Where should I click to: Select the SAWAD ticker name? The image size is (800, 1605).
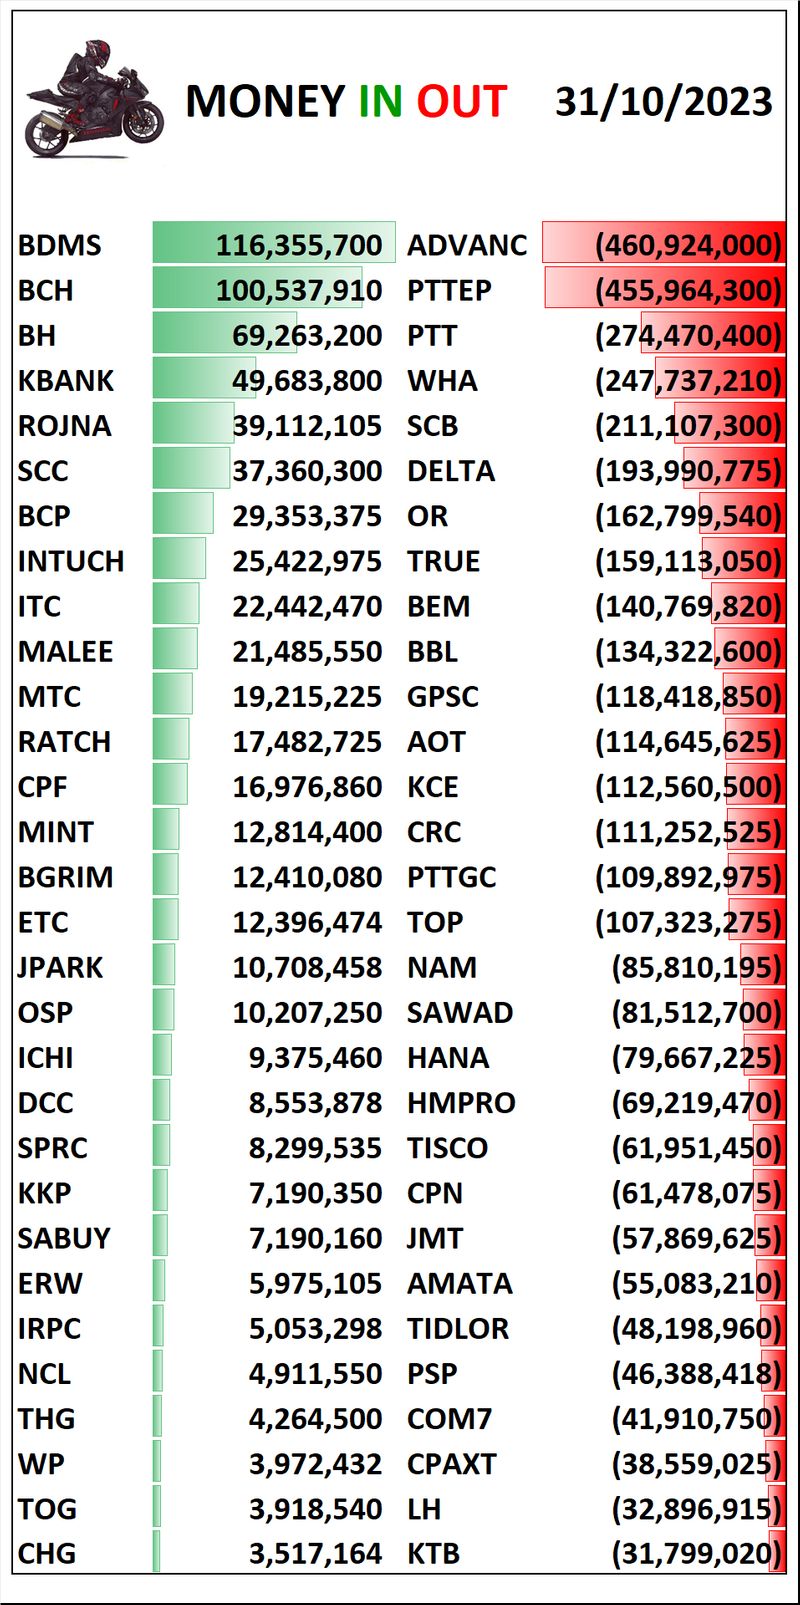[x=460, y=1013]
